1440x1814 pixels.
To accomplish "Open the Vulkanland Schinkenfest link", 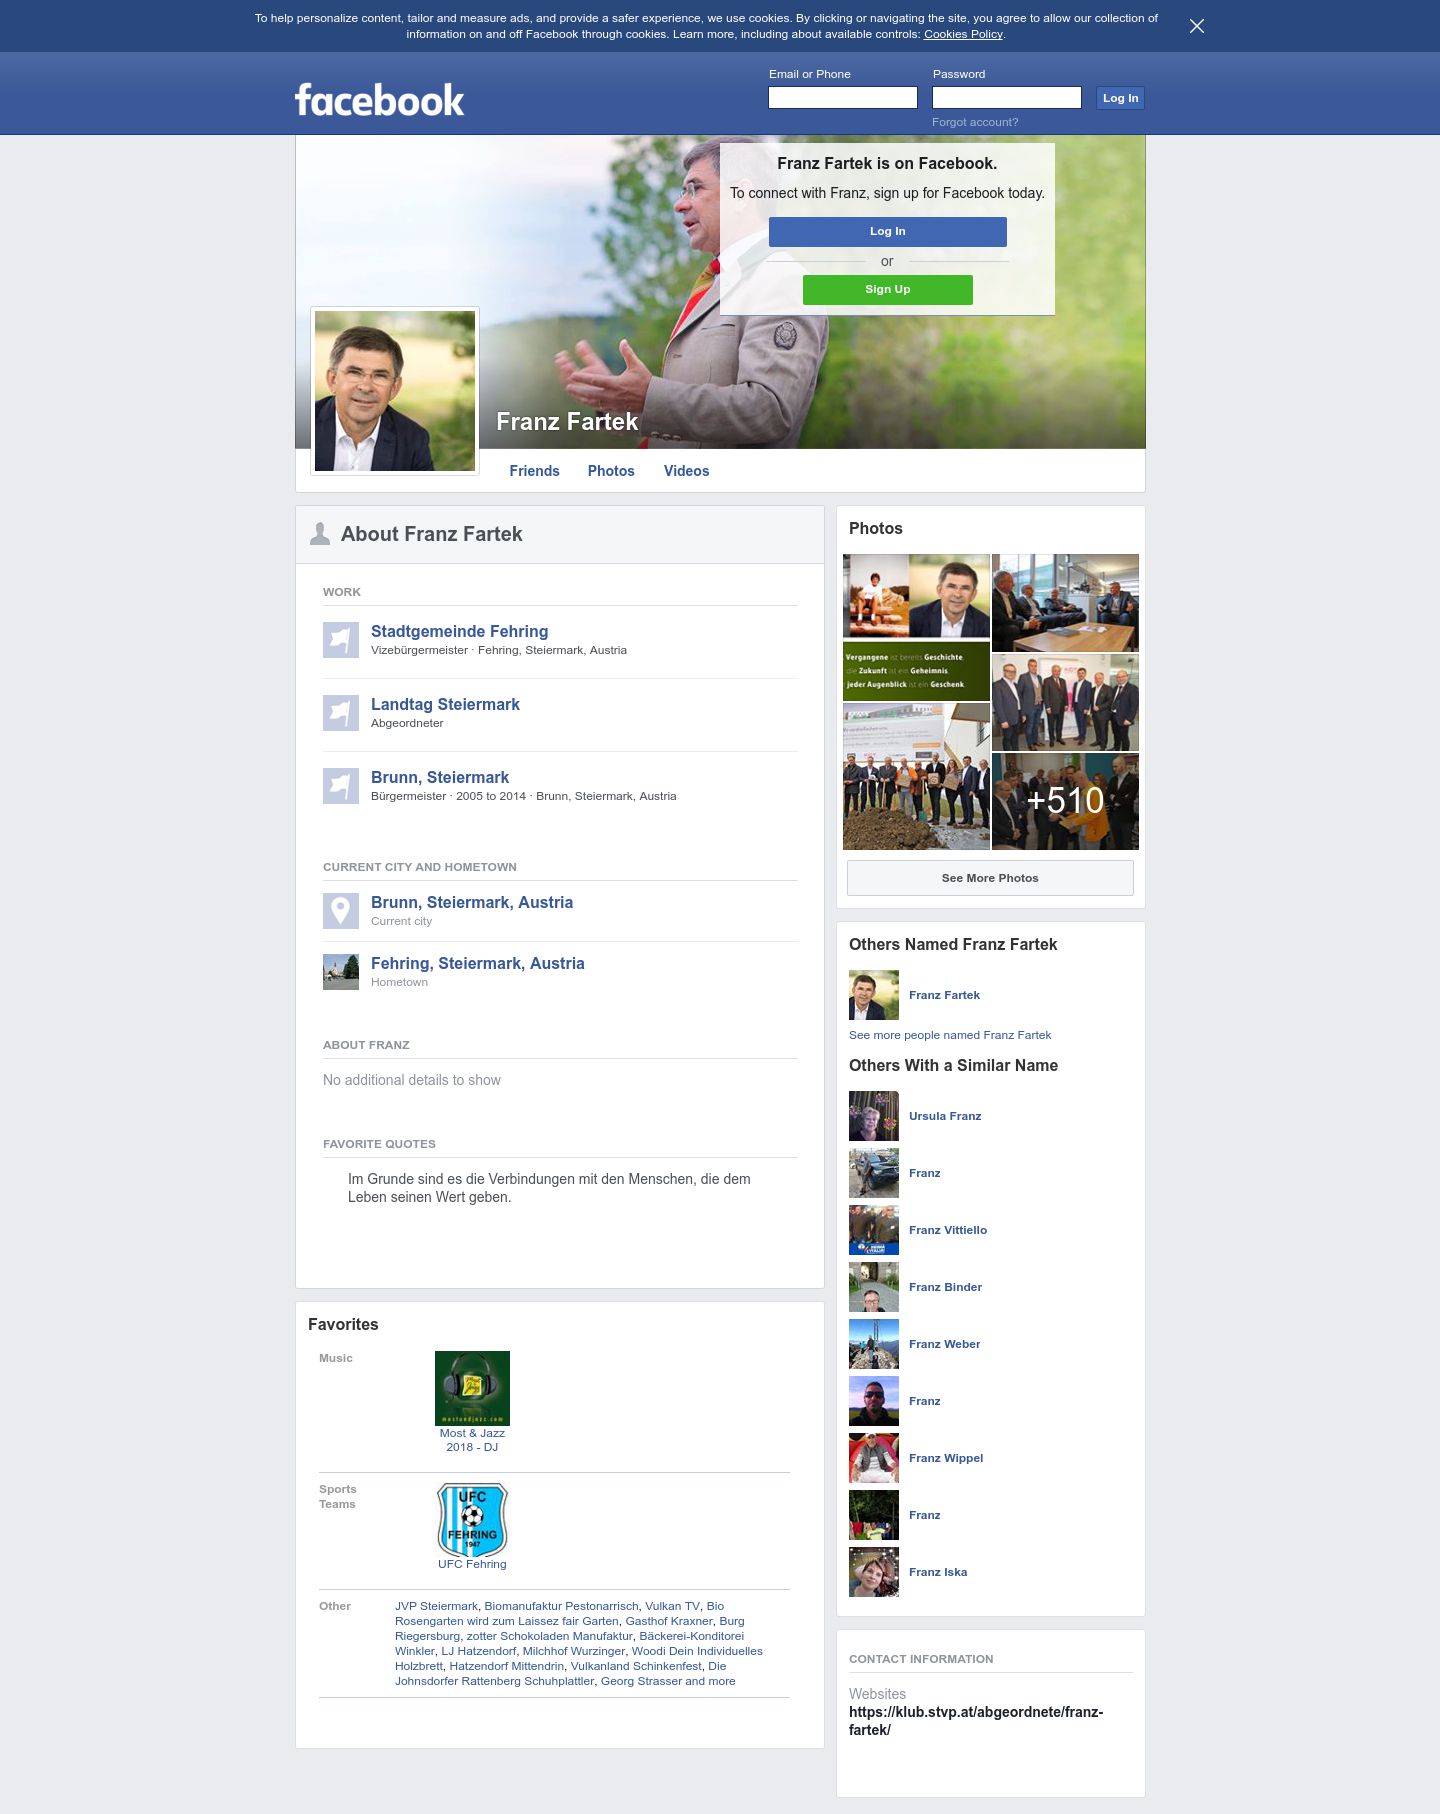I will point(636,1666).
